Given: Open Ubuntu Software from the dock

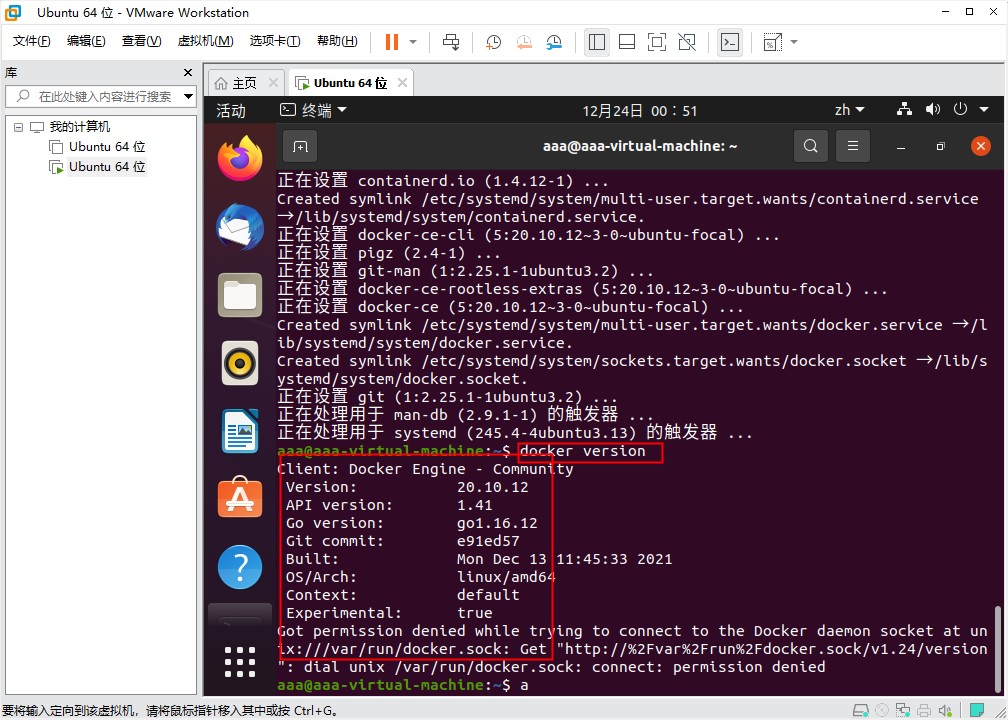Looking at the screenshot, I should (x=239, y=497).
